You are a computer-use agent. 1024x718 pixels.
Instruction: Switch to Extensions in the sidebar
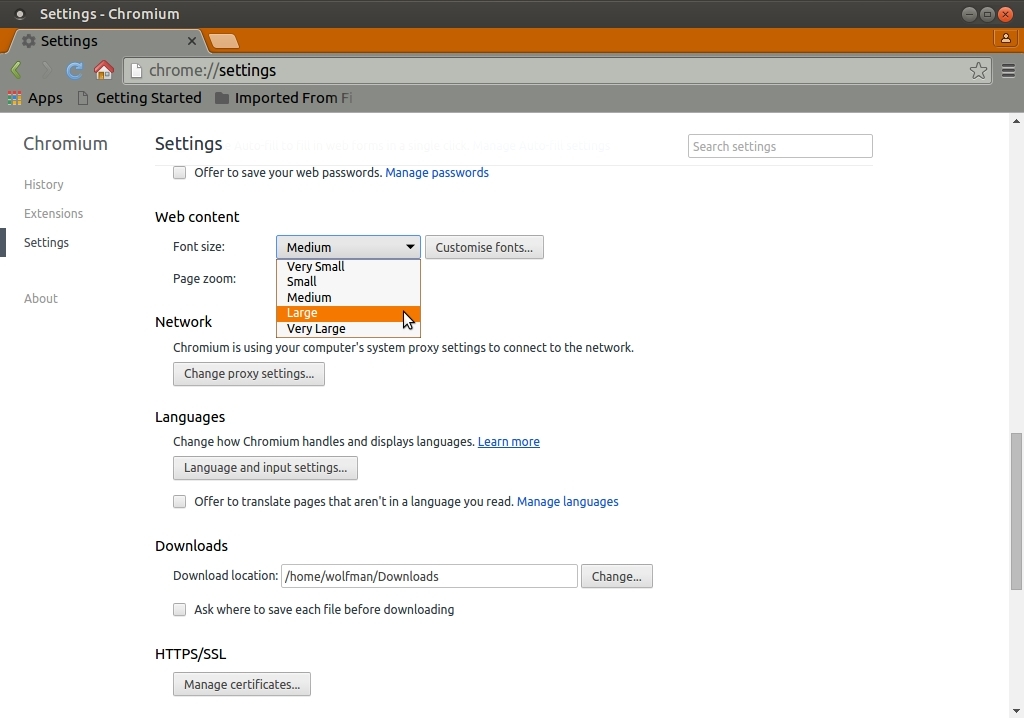[x=54, y=214]
